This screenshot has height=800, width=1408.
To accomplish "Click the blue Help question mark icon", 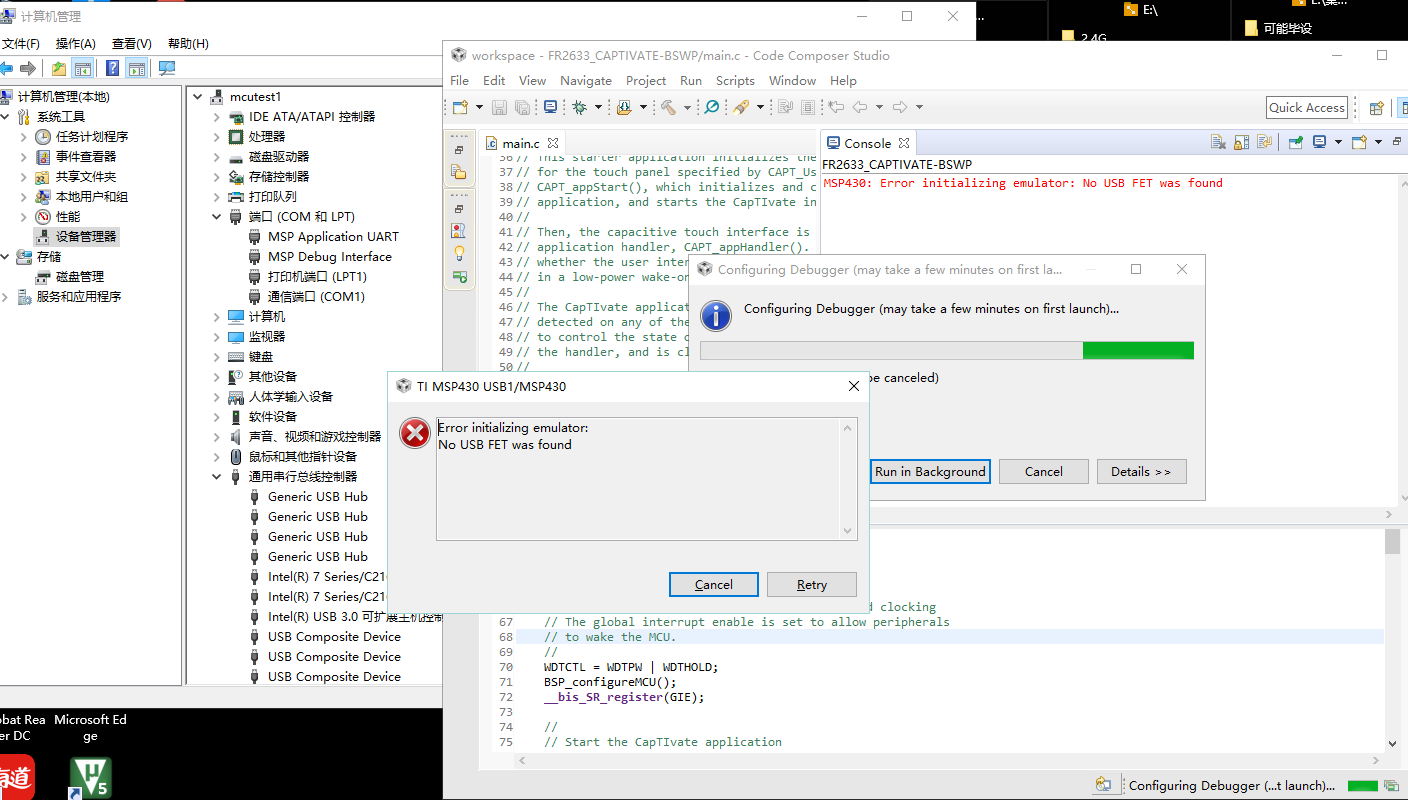I will [x=112, y=69].
